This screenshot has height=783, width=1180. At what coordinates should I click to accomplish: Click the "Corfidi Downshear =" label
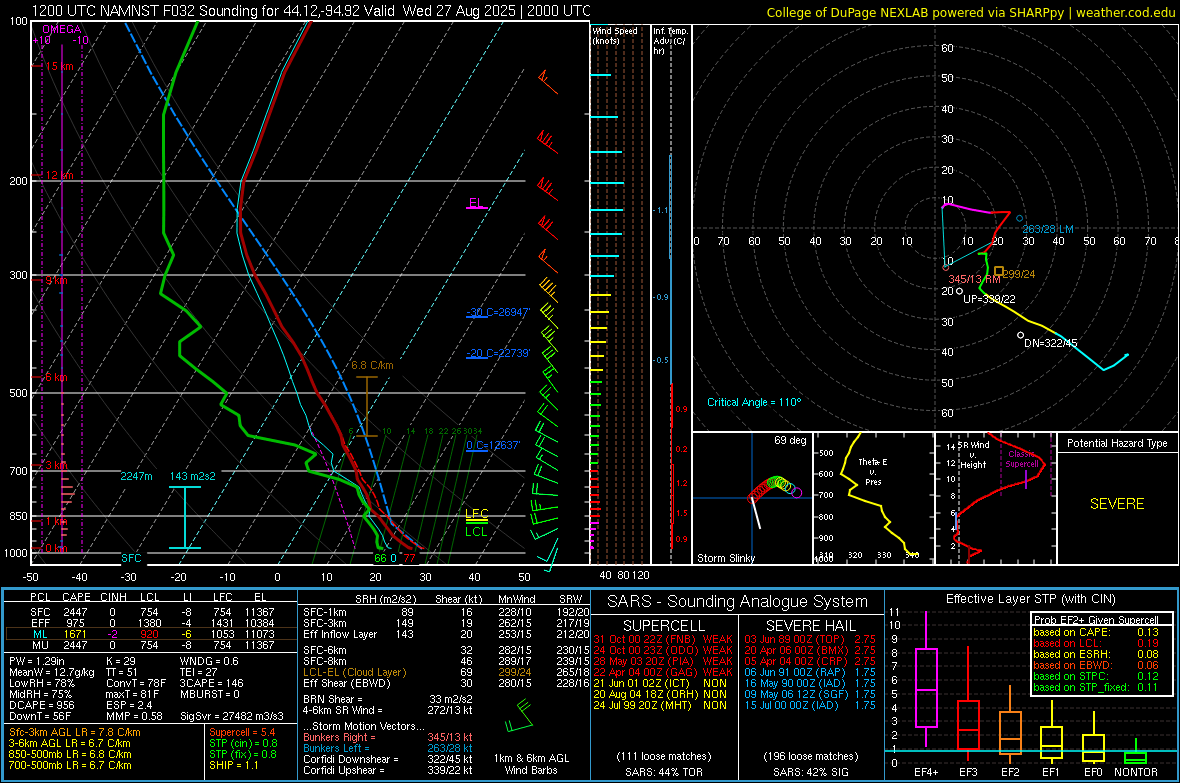[349, 759]
